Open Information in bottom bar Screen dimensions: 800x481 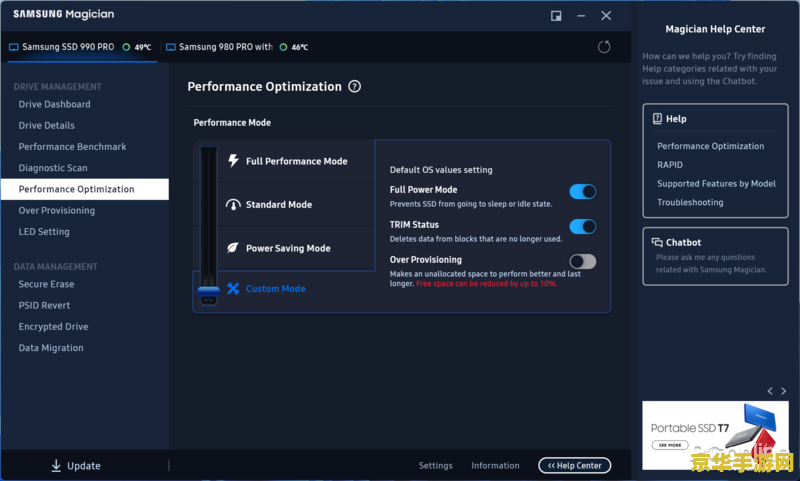tap(495, 465)
